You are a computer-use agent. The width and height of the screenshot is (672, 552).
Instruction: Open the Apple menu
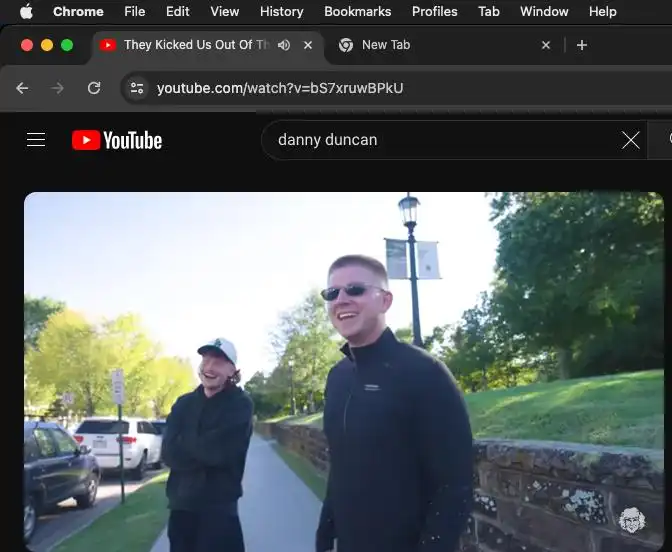pyautogui.click(x=26, y=12)
